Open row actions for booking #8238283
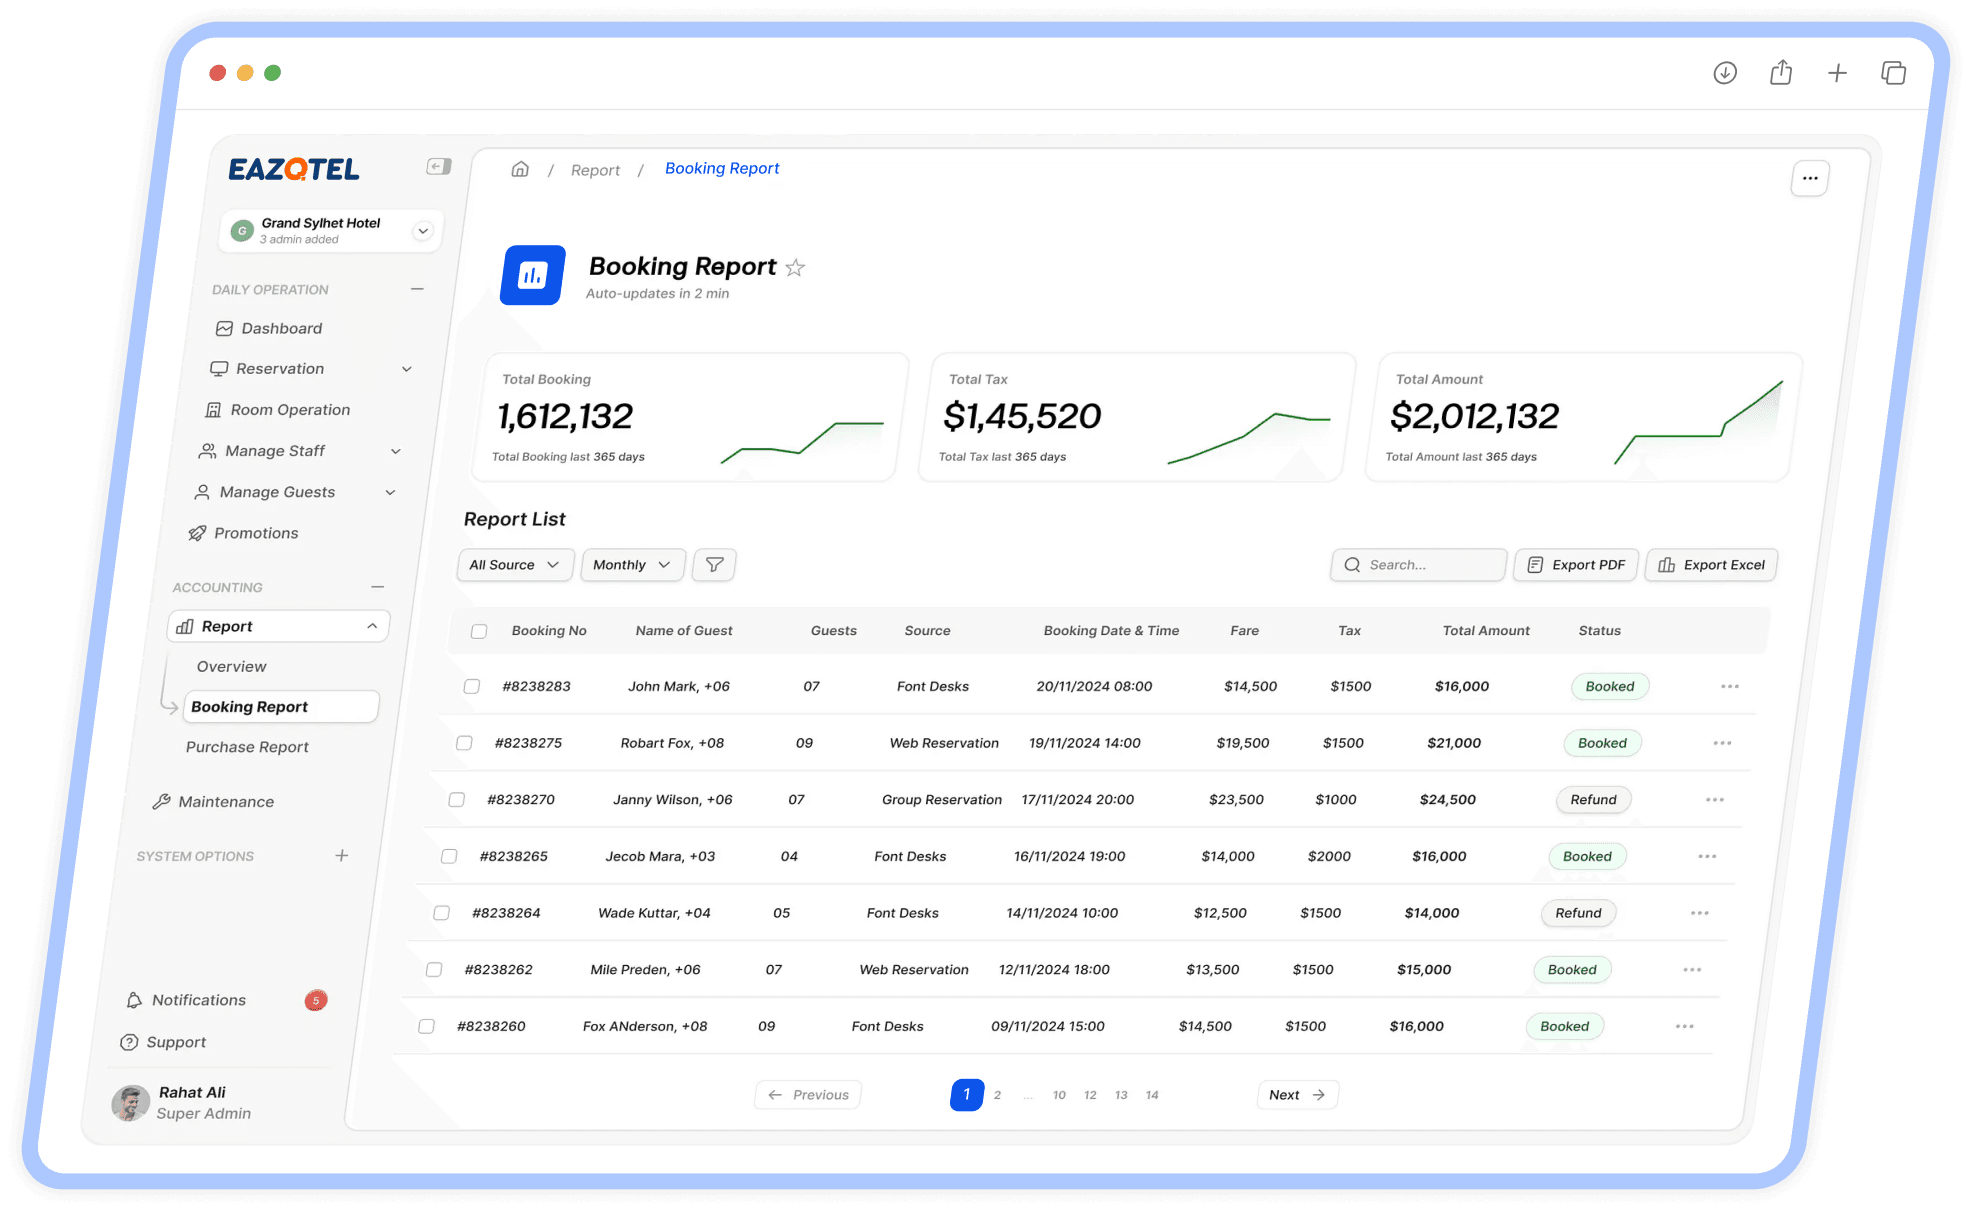 [1729, 687]
